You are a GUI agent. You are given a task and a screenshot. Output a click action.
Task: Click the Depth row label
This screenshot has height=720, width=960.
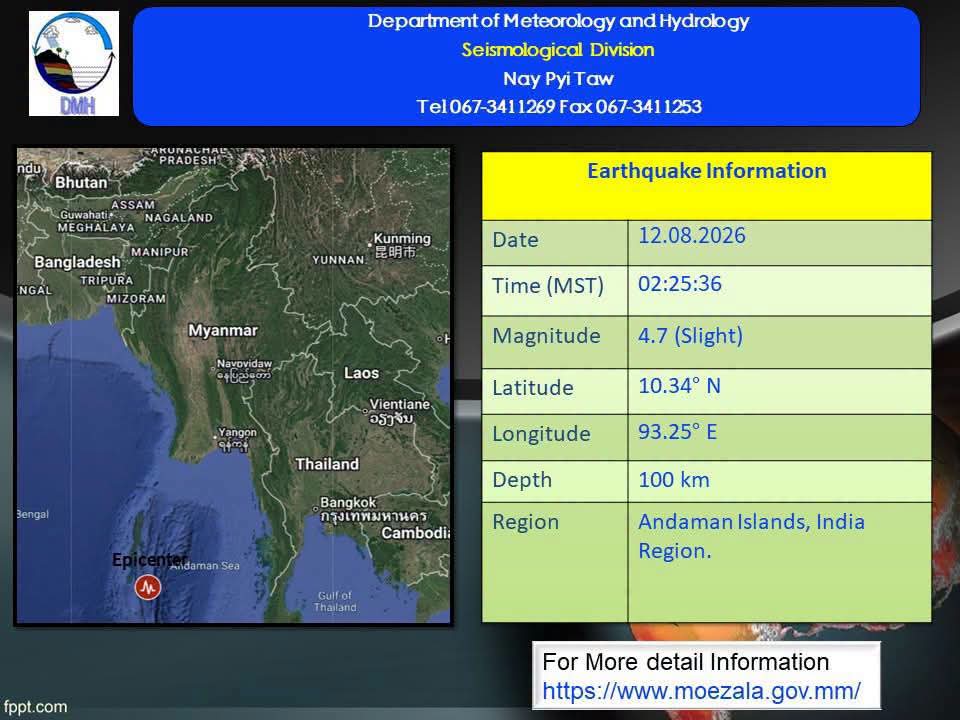[522, 481]
